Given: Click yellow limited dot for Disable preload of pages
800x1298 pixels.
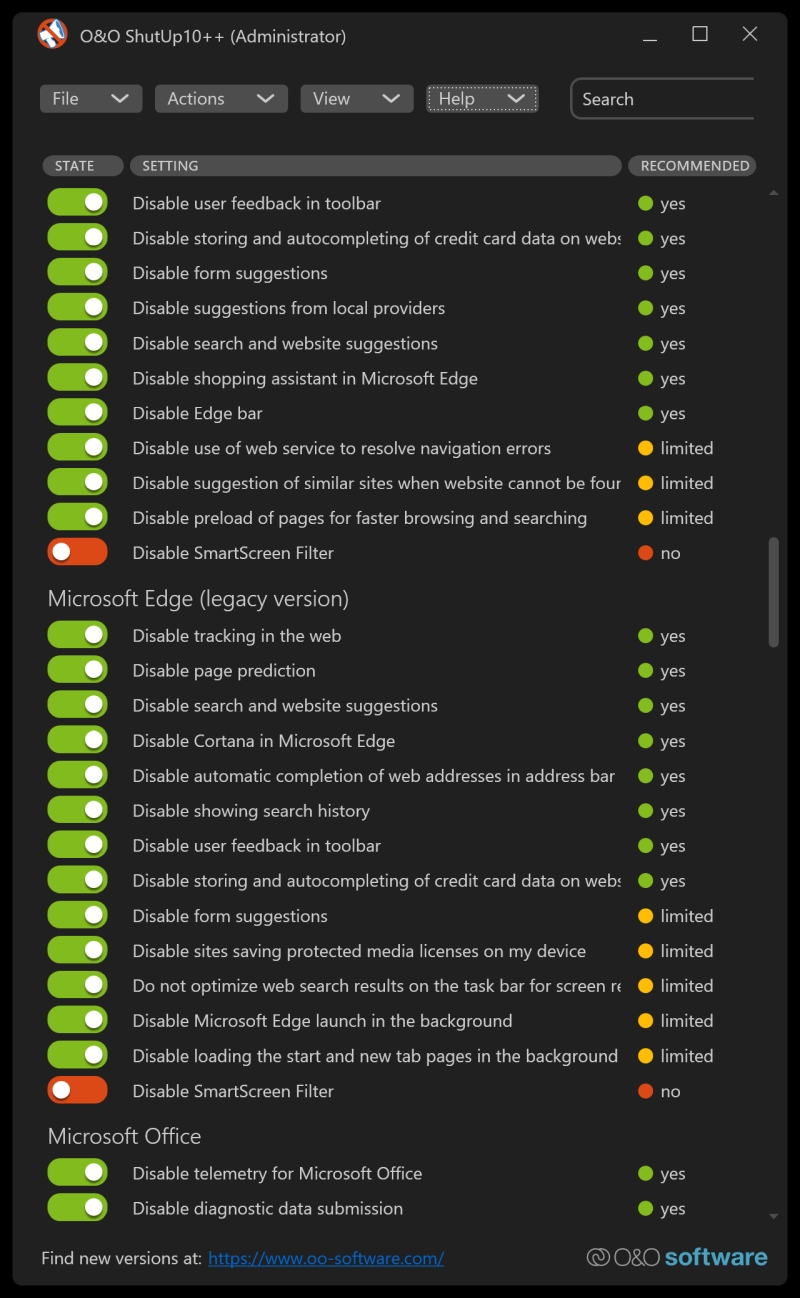Looking at the screenshot, I should click(645, 518).
